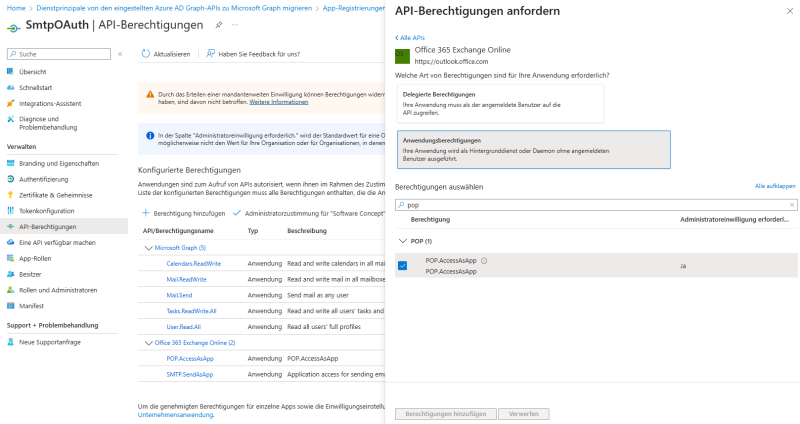Open Authentifizierung in the sidebar
800x424 pixels.
click(x=43, y=179)
